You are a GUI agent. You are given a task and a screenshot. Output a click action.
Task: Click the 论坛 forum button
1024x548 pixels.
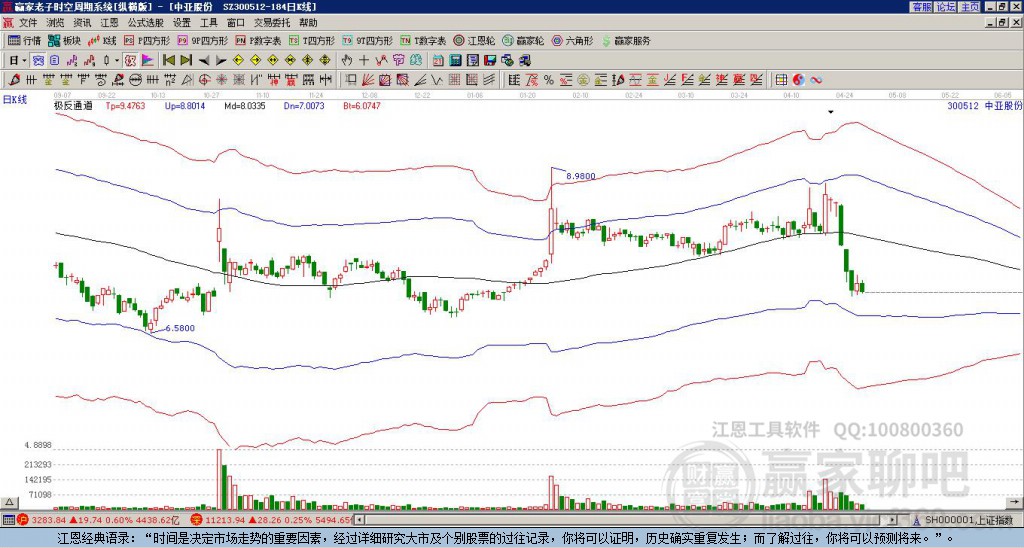pyautogui.click(x=946, y=7)
